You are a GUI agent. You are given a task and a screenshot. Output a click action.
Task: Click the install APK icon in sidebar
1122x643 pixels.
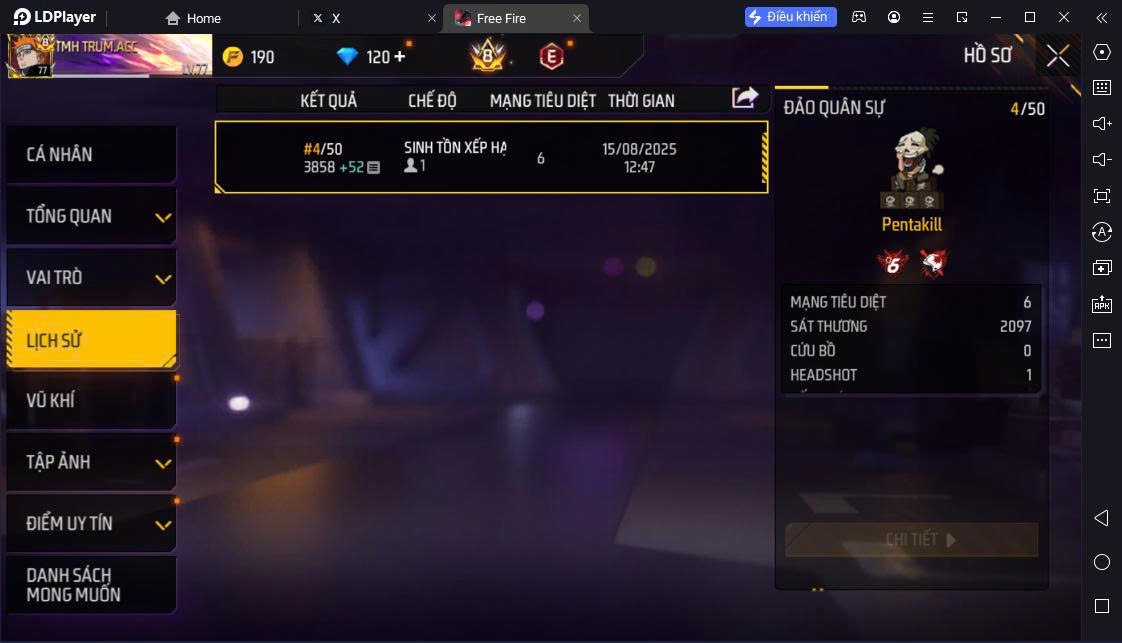click(x=1102, y=304)
